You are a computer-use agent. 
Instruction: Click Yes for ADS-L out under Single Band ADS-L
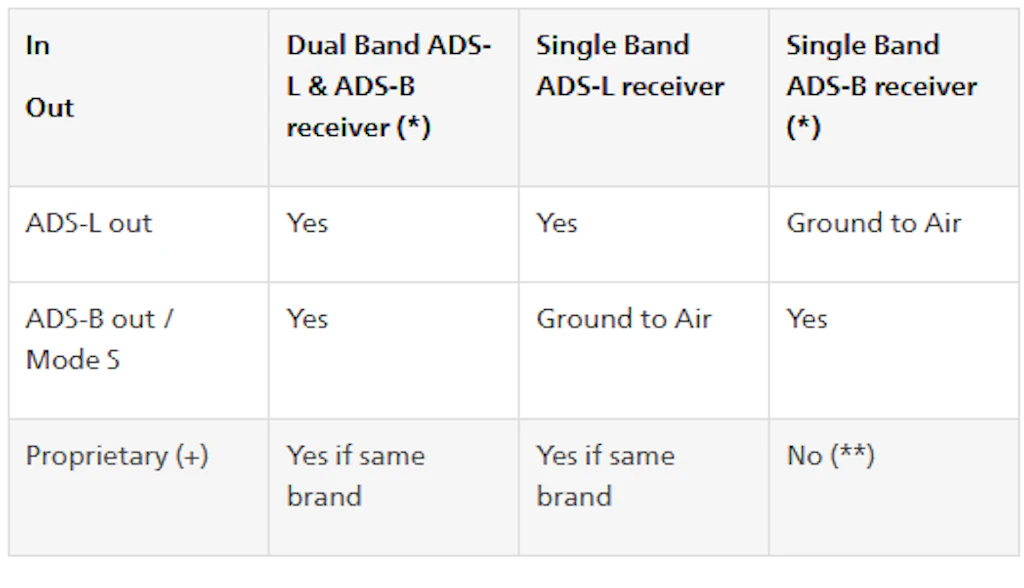tap(557, 223)
